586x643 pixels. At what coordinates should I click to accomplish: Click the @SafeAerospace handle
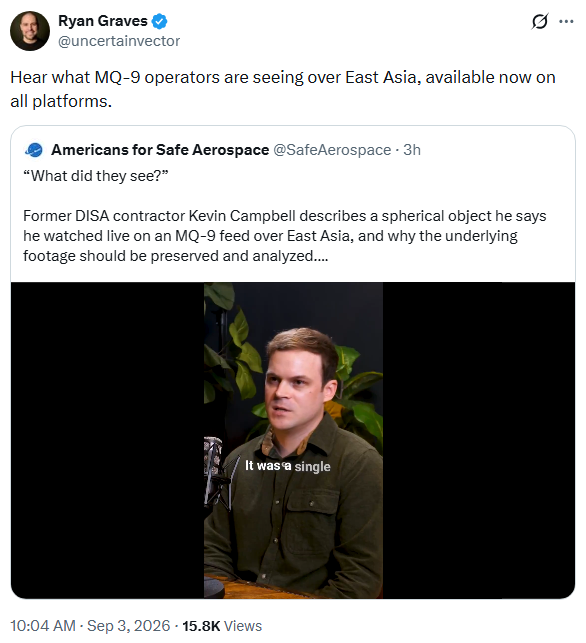coord(332,150)
